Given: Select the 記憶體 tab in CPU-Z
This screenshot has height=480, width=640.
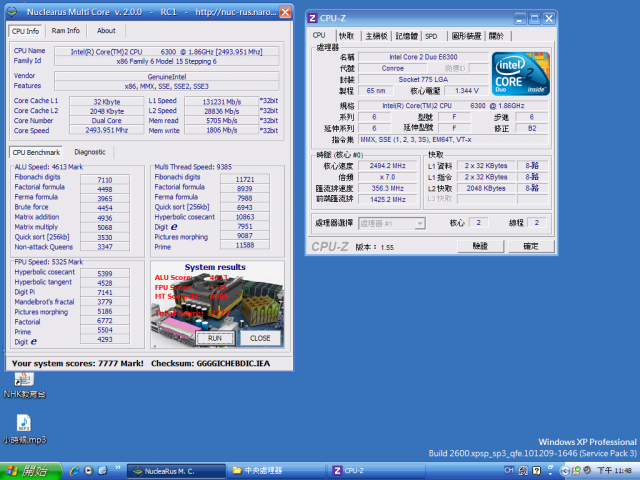Looking at the screenshot, I should pos(407,36).
